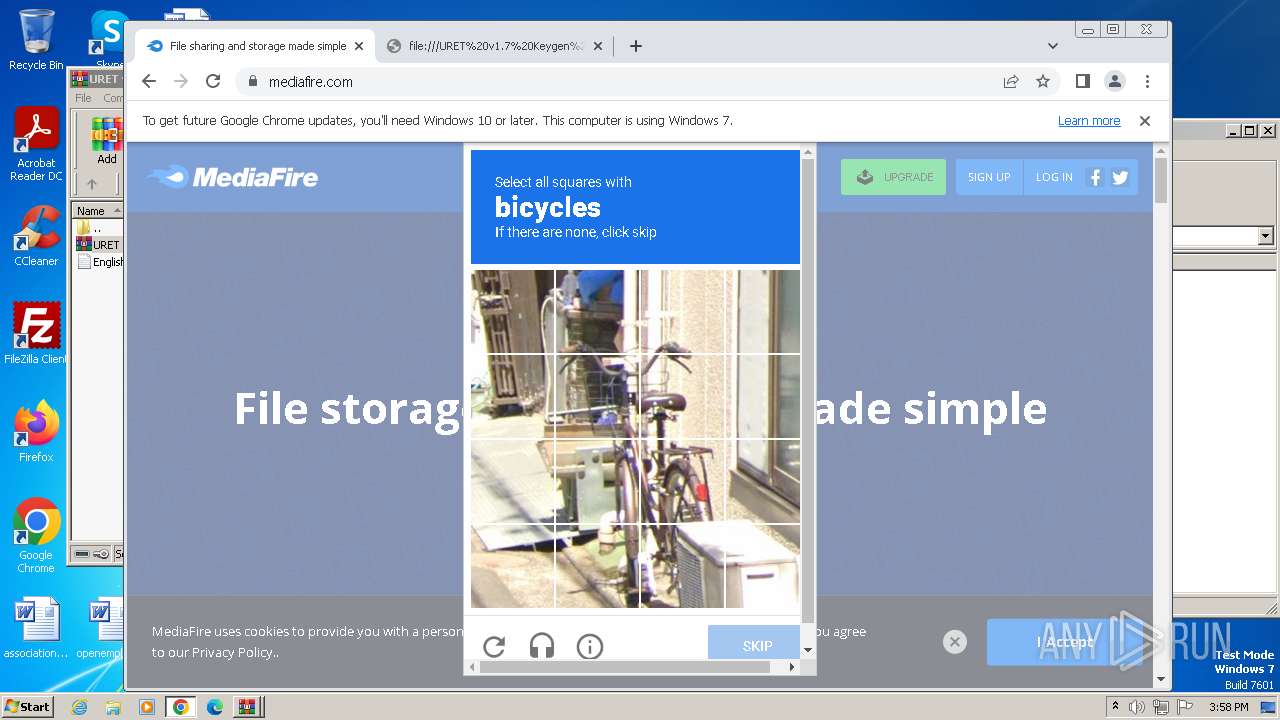Select the top-left captcha square

coord(512,311)
